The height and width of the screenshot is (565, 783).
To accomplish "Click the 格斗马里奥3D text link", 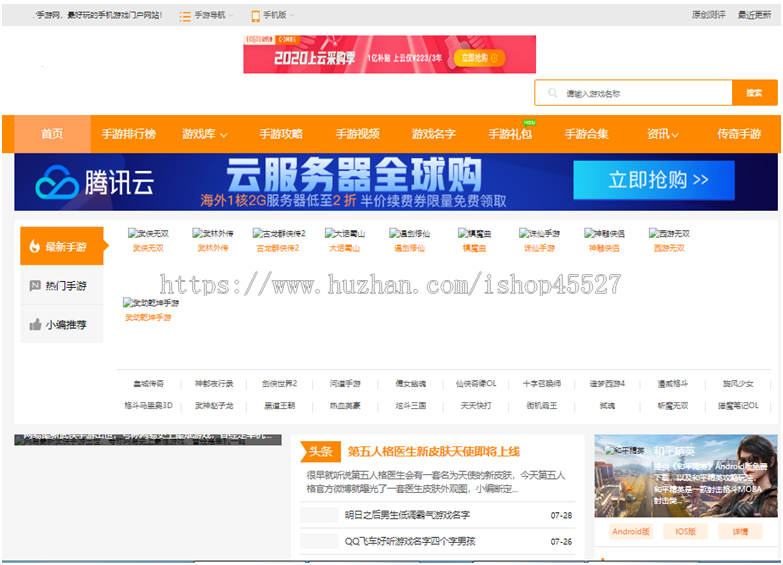I will coord(148,406).
